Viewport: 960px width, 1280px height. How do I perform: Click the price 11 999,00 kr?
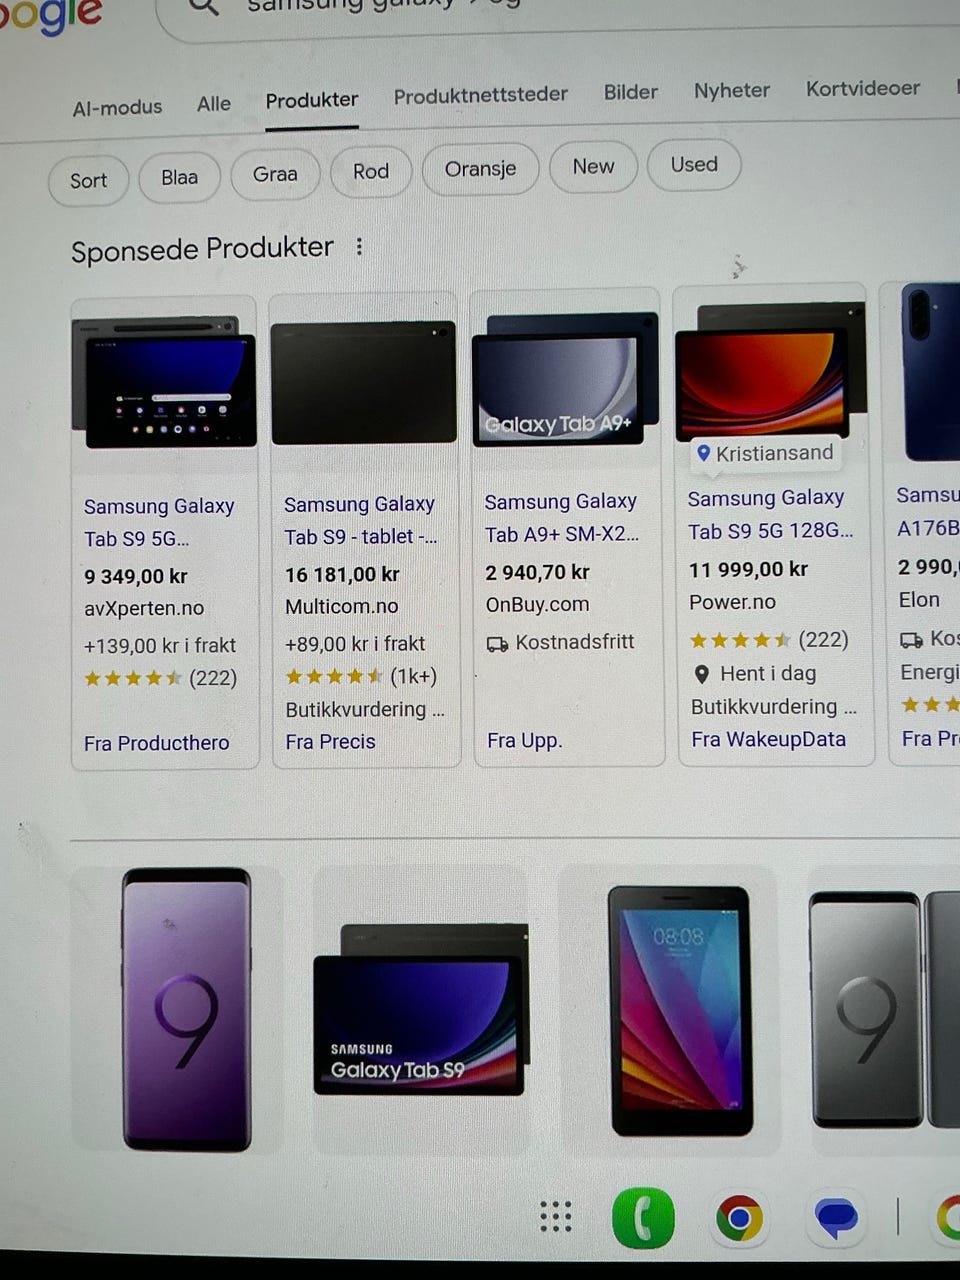point(748,569)
